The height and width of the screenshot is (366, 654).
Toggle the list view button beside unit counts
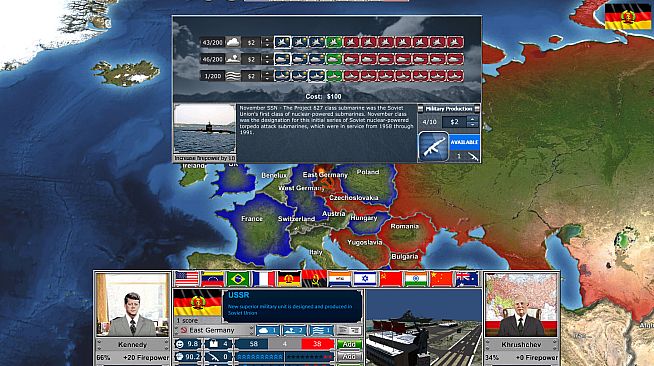tap(349, 331)
